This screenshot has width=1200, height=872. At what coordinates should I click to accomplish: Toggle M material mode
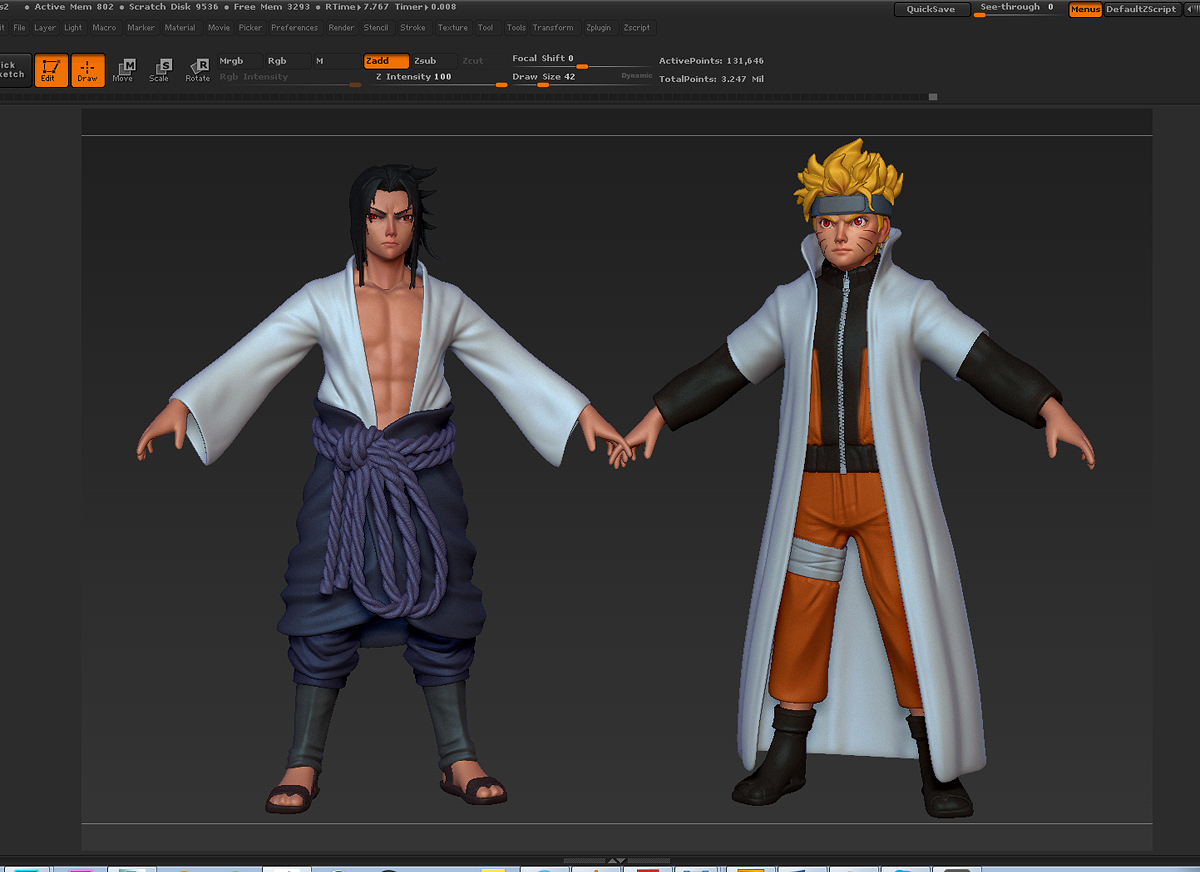[x=336, y=61]
